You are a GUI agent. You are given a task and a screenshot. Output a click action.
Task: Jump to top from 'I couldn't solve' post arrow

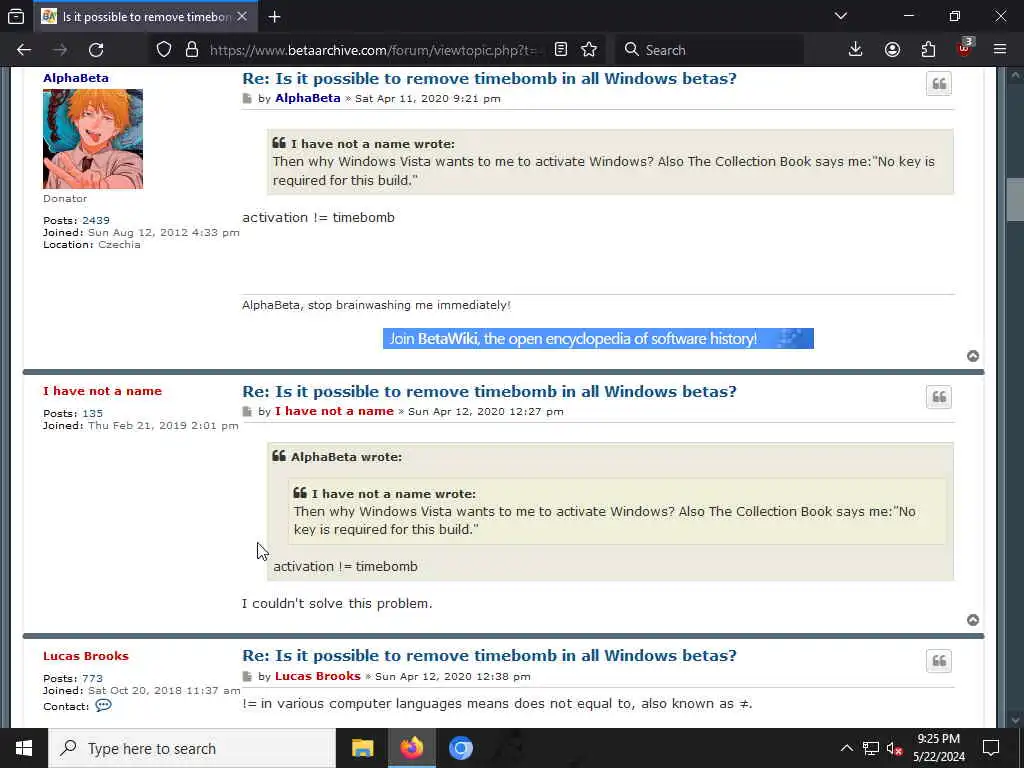click(972, 620)
